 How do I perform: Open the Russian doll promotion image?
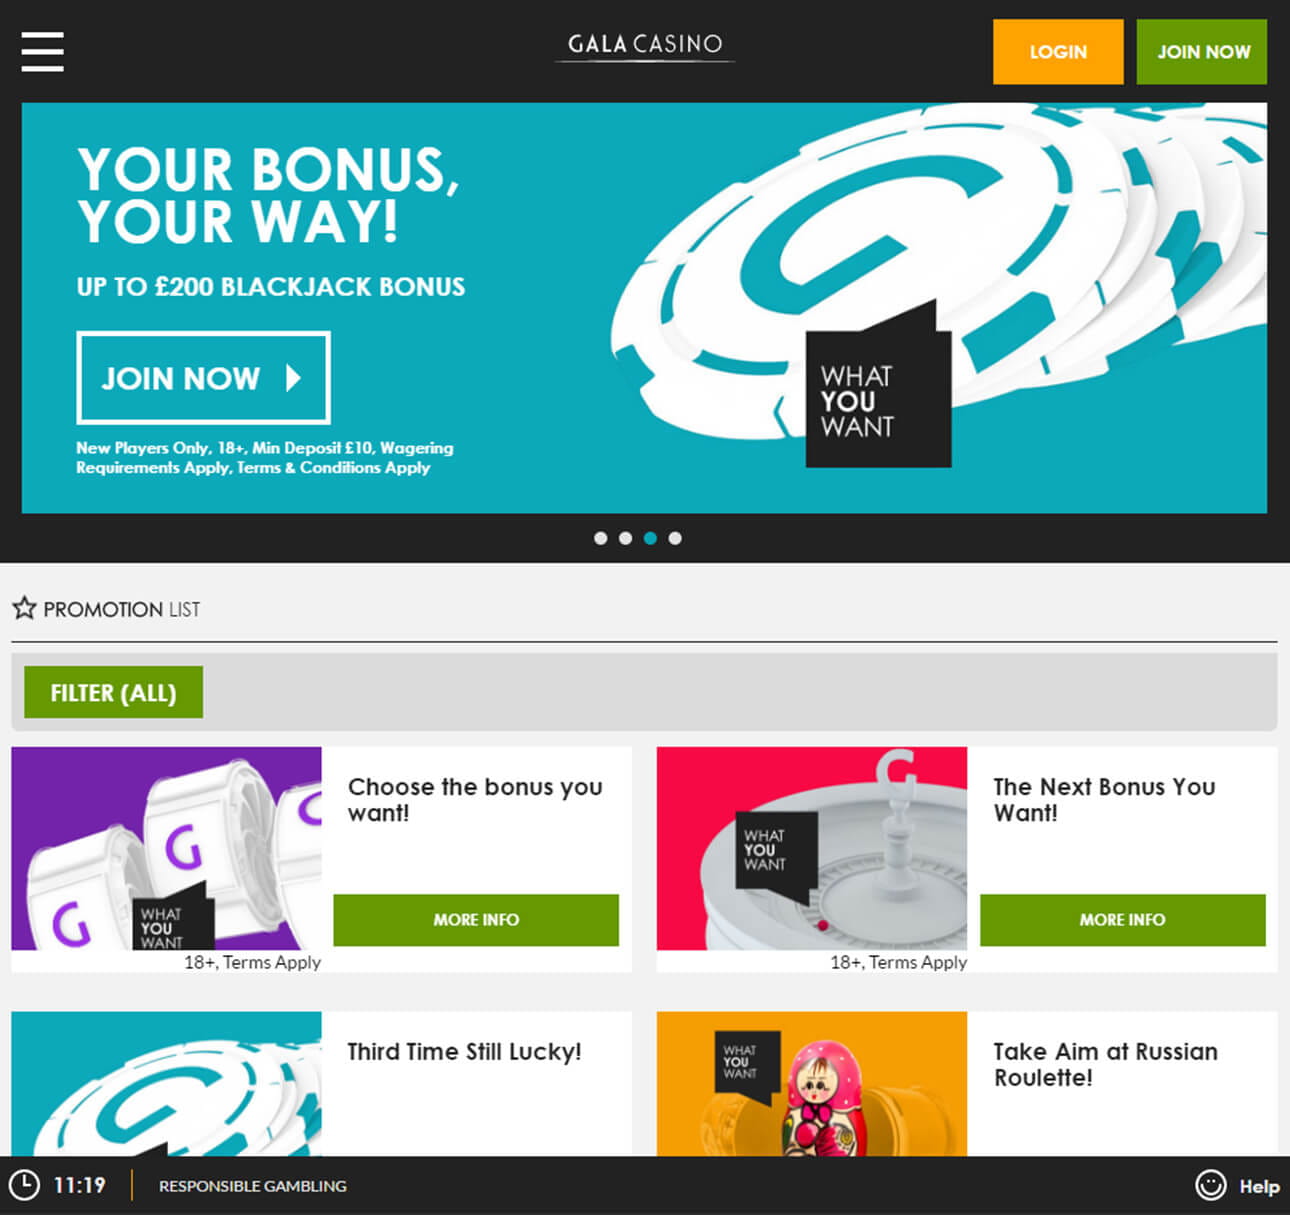812,1084
